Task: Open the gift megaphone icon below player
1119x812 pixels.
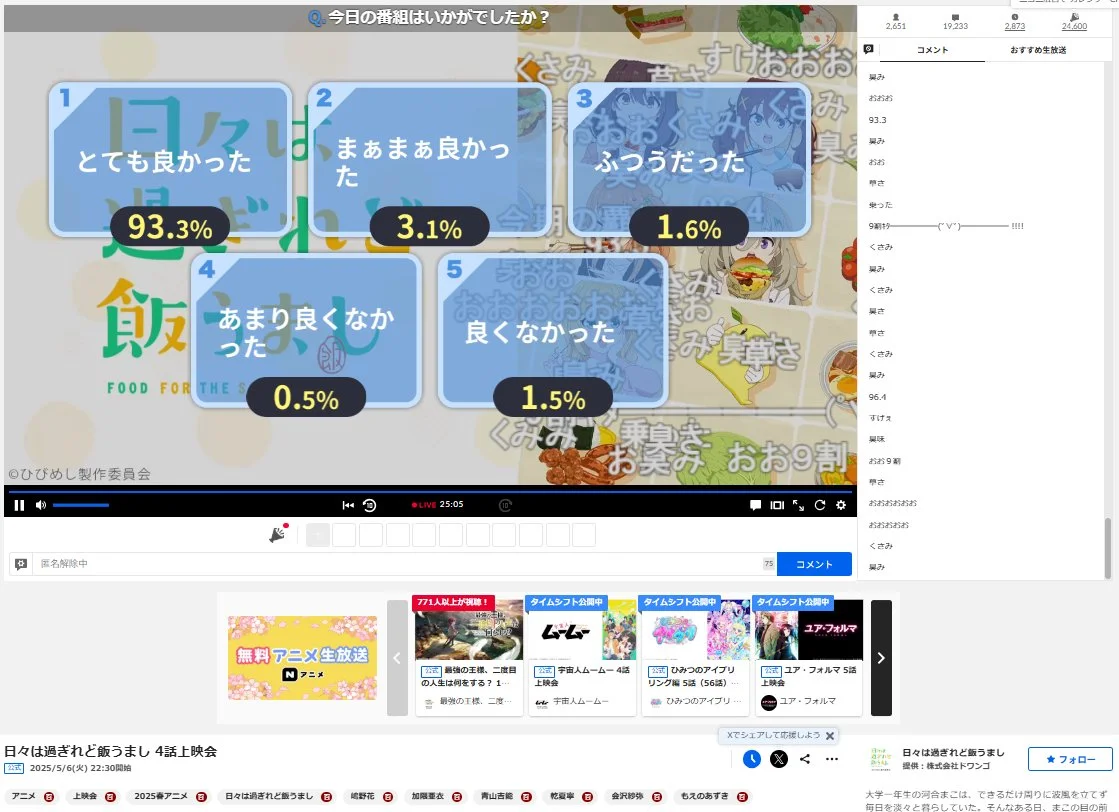Action: pos(278,534)
